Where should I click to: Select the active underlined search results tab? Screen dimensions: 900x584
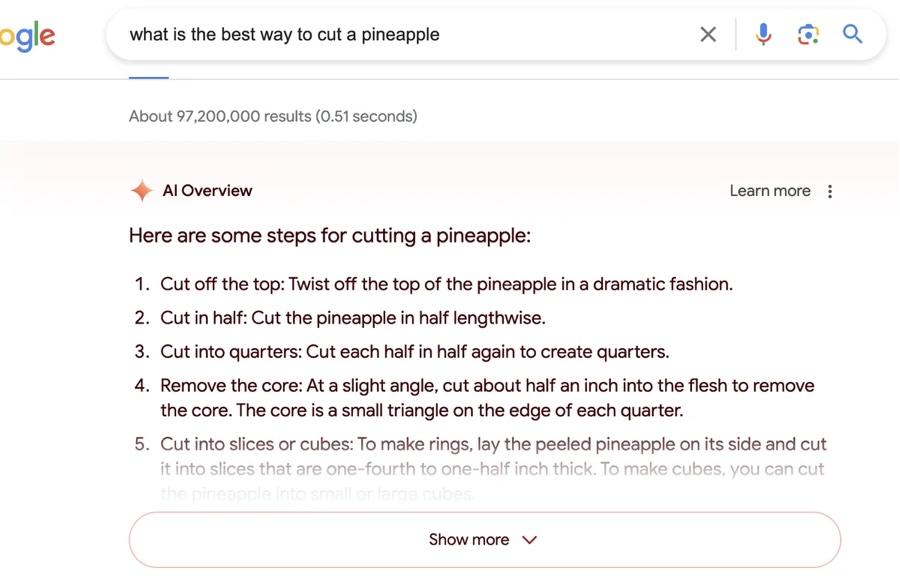149,77
